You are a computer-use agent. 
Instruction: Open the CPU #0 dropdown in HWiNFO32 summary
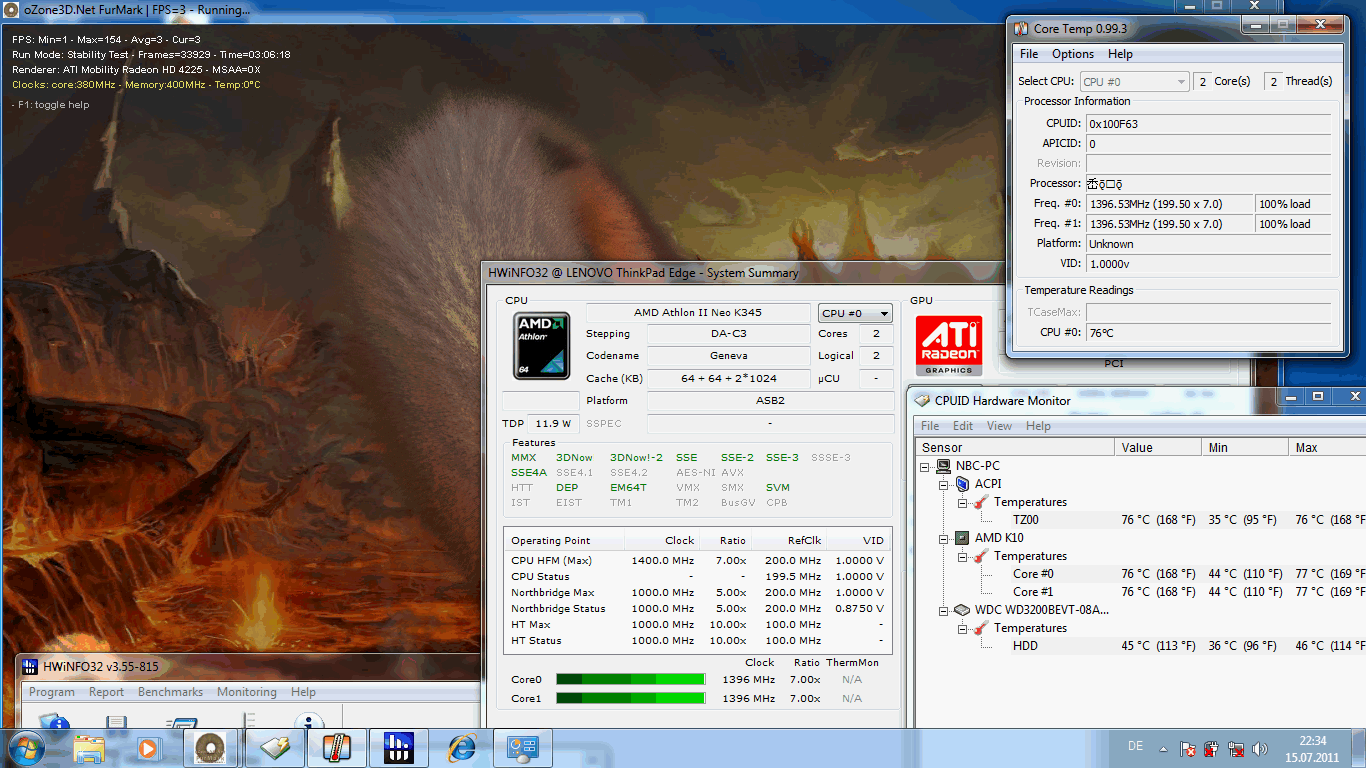(856, 313)
